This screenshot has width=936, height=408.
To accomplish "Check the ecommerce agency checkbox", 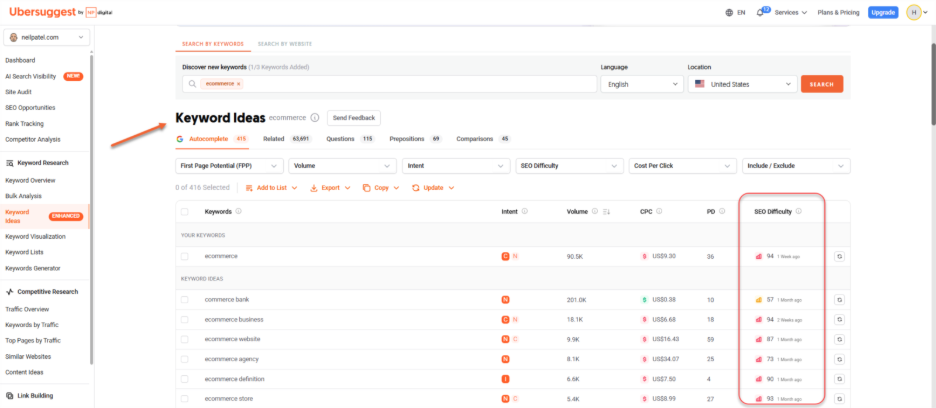I will (x=184, y=359).
